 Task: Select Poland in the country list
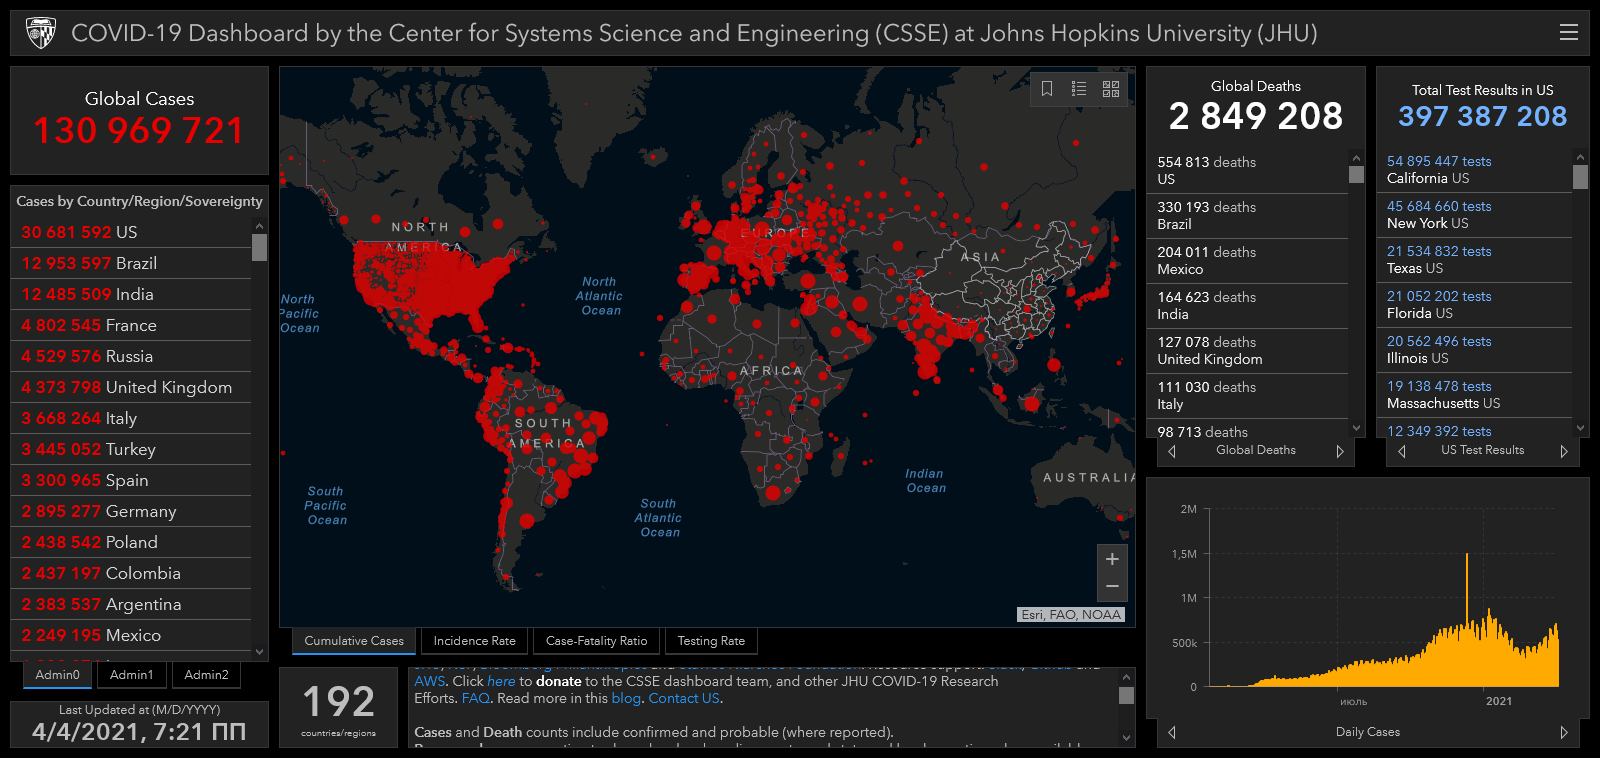[131, 542]
